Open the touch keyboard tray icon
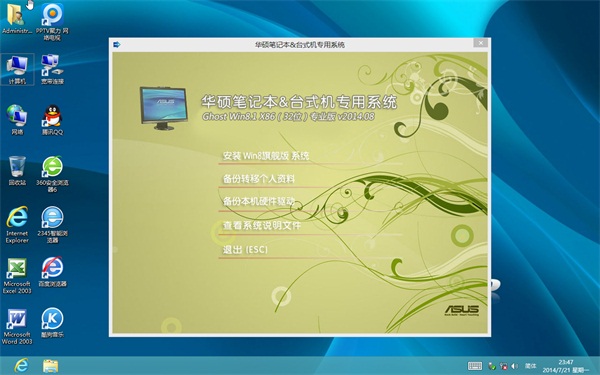The width and height of the screenshot is (600, 375). (475, 366)
